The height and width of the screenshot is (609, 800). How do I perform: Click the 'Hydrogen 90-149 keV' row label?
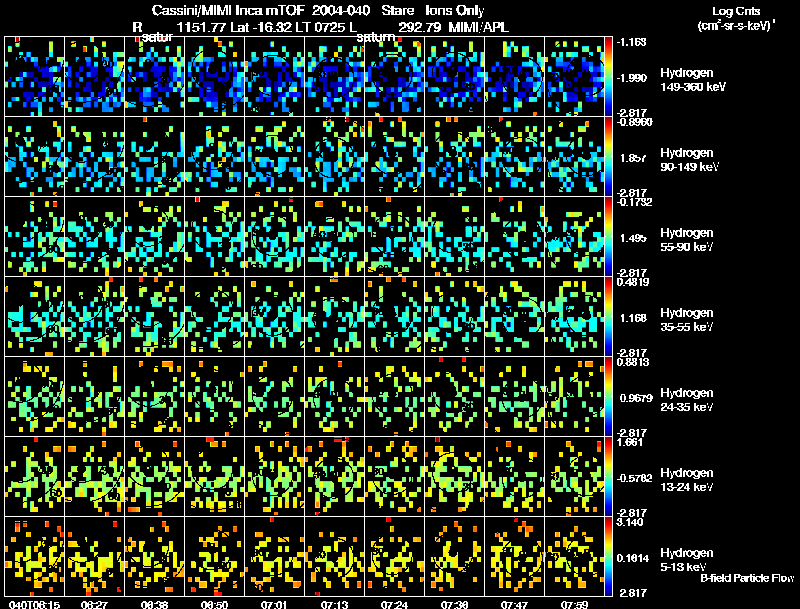tap(689, 160)
